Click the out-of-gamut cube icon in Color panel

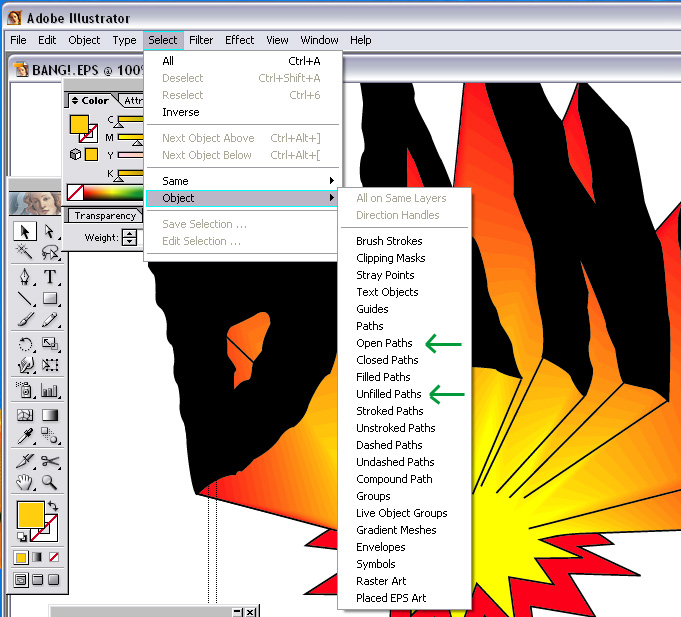pyautogui.click(x=75, y=155)
